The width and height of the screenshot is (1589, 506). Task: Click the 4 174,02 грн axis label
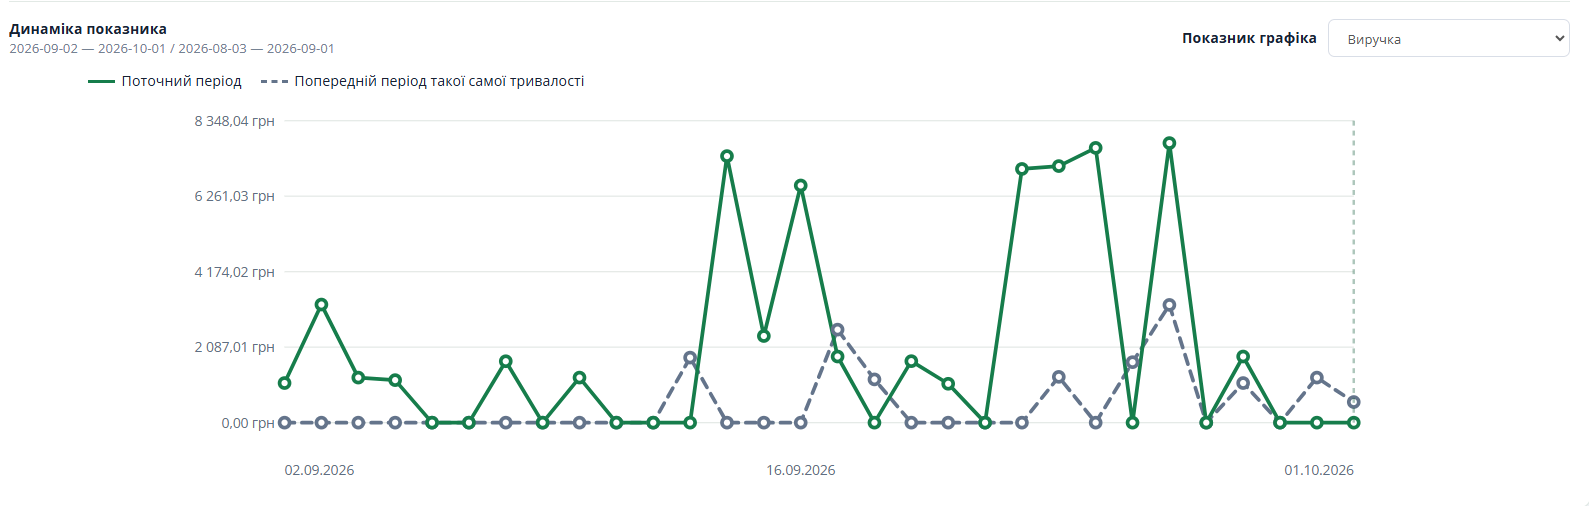point(234,272)
